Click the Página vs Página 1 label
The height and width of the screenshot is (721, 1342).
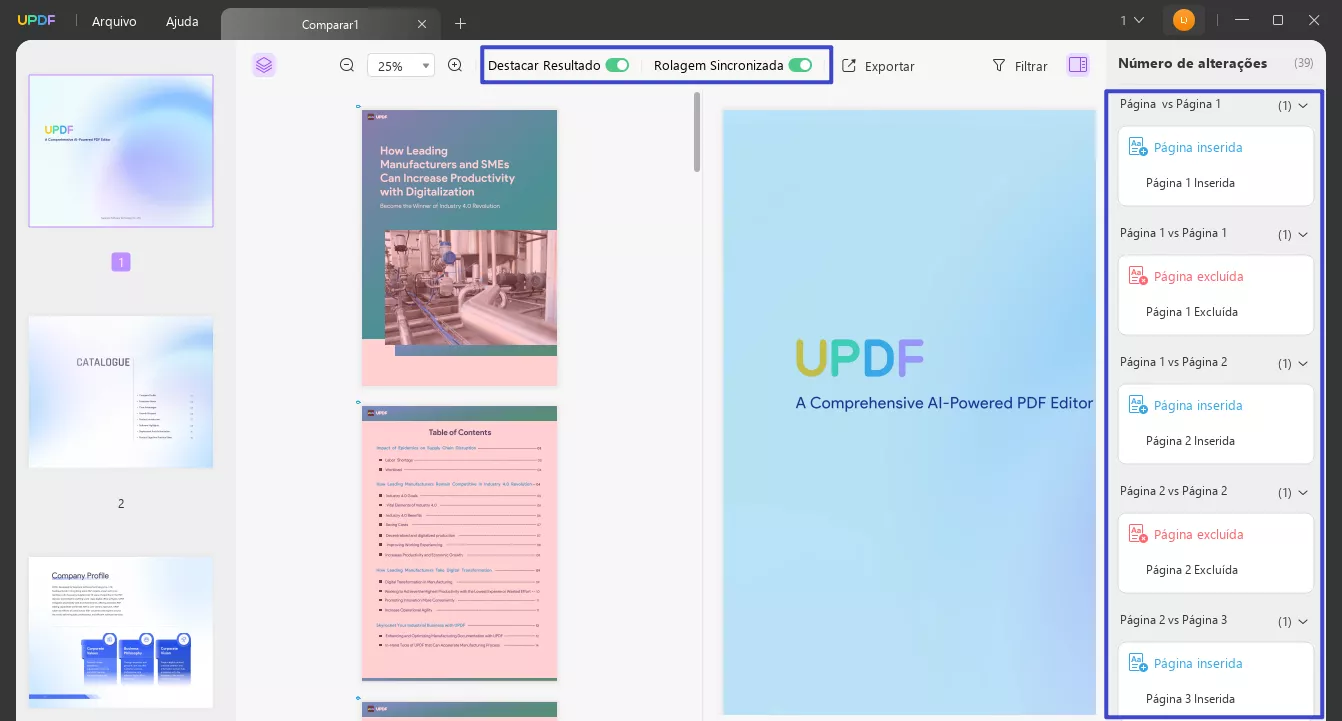[x=1170, y=104]
